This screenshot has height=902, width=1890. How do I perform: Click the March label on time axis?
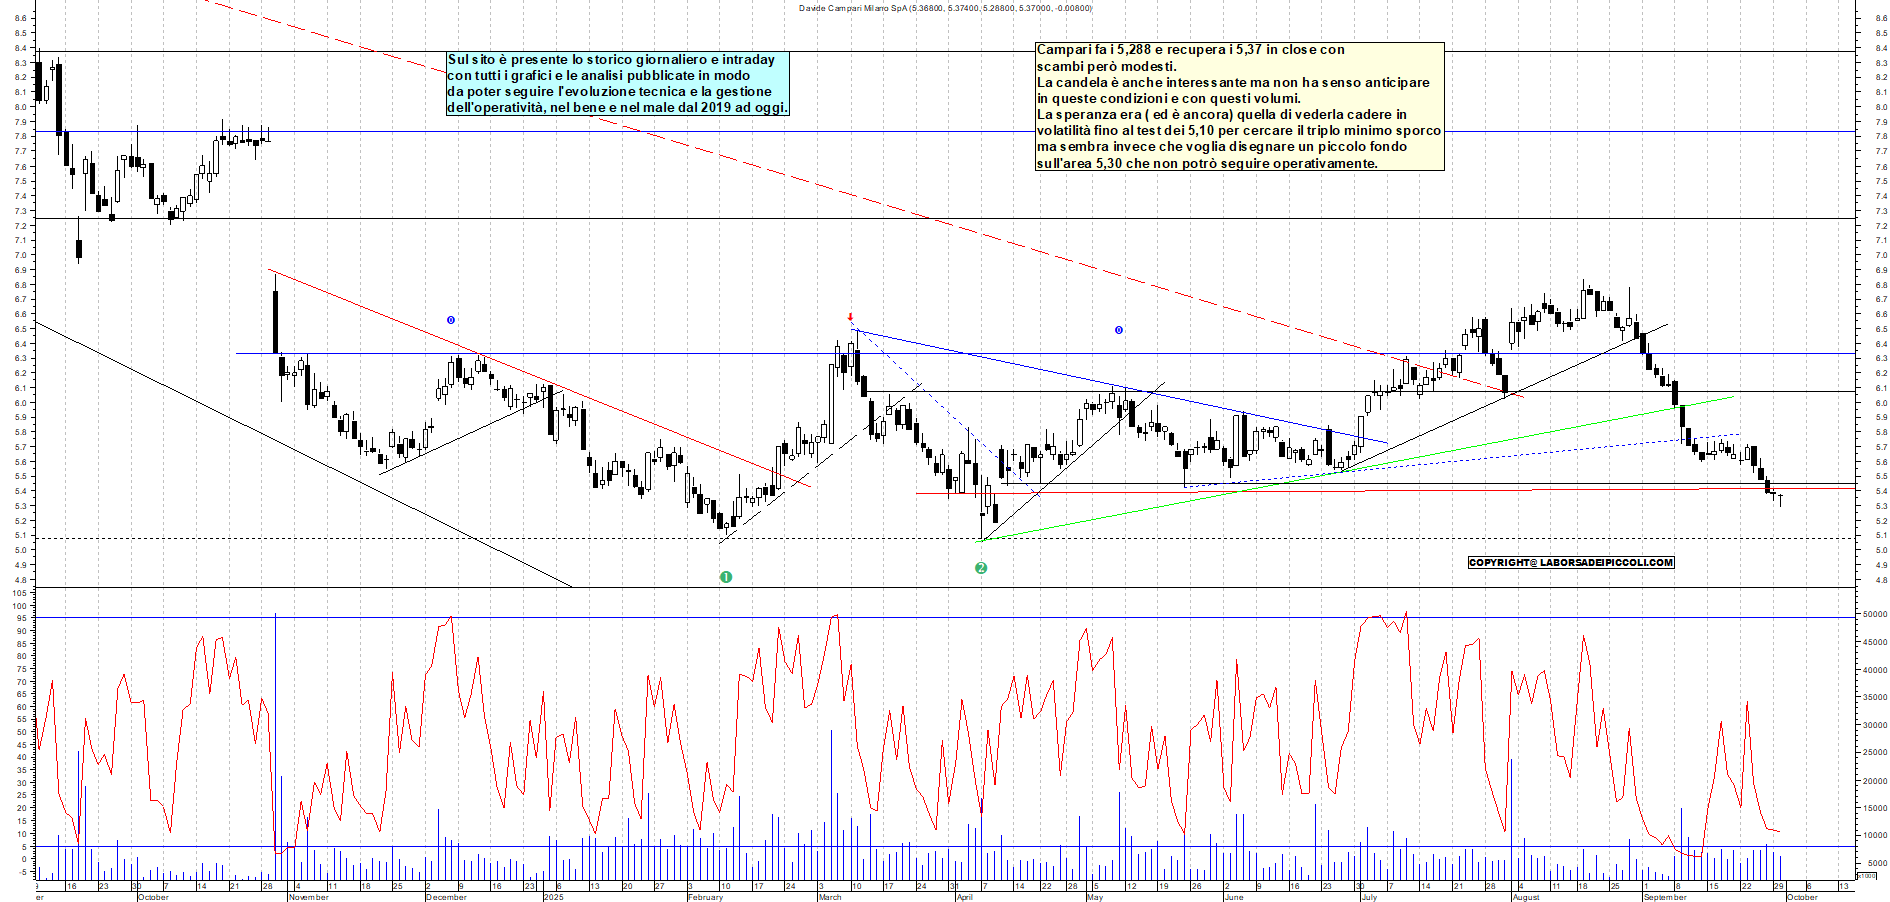pos(830,897)
